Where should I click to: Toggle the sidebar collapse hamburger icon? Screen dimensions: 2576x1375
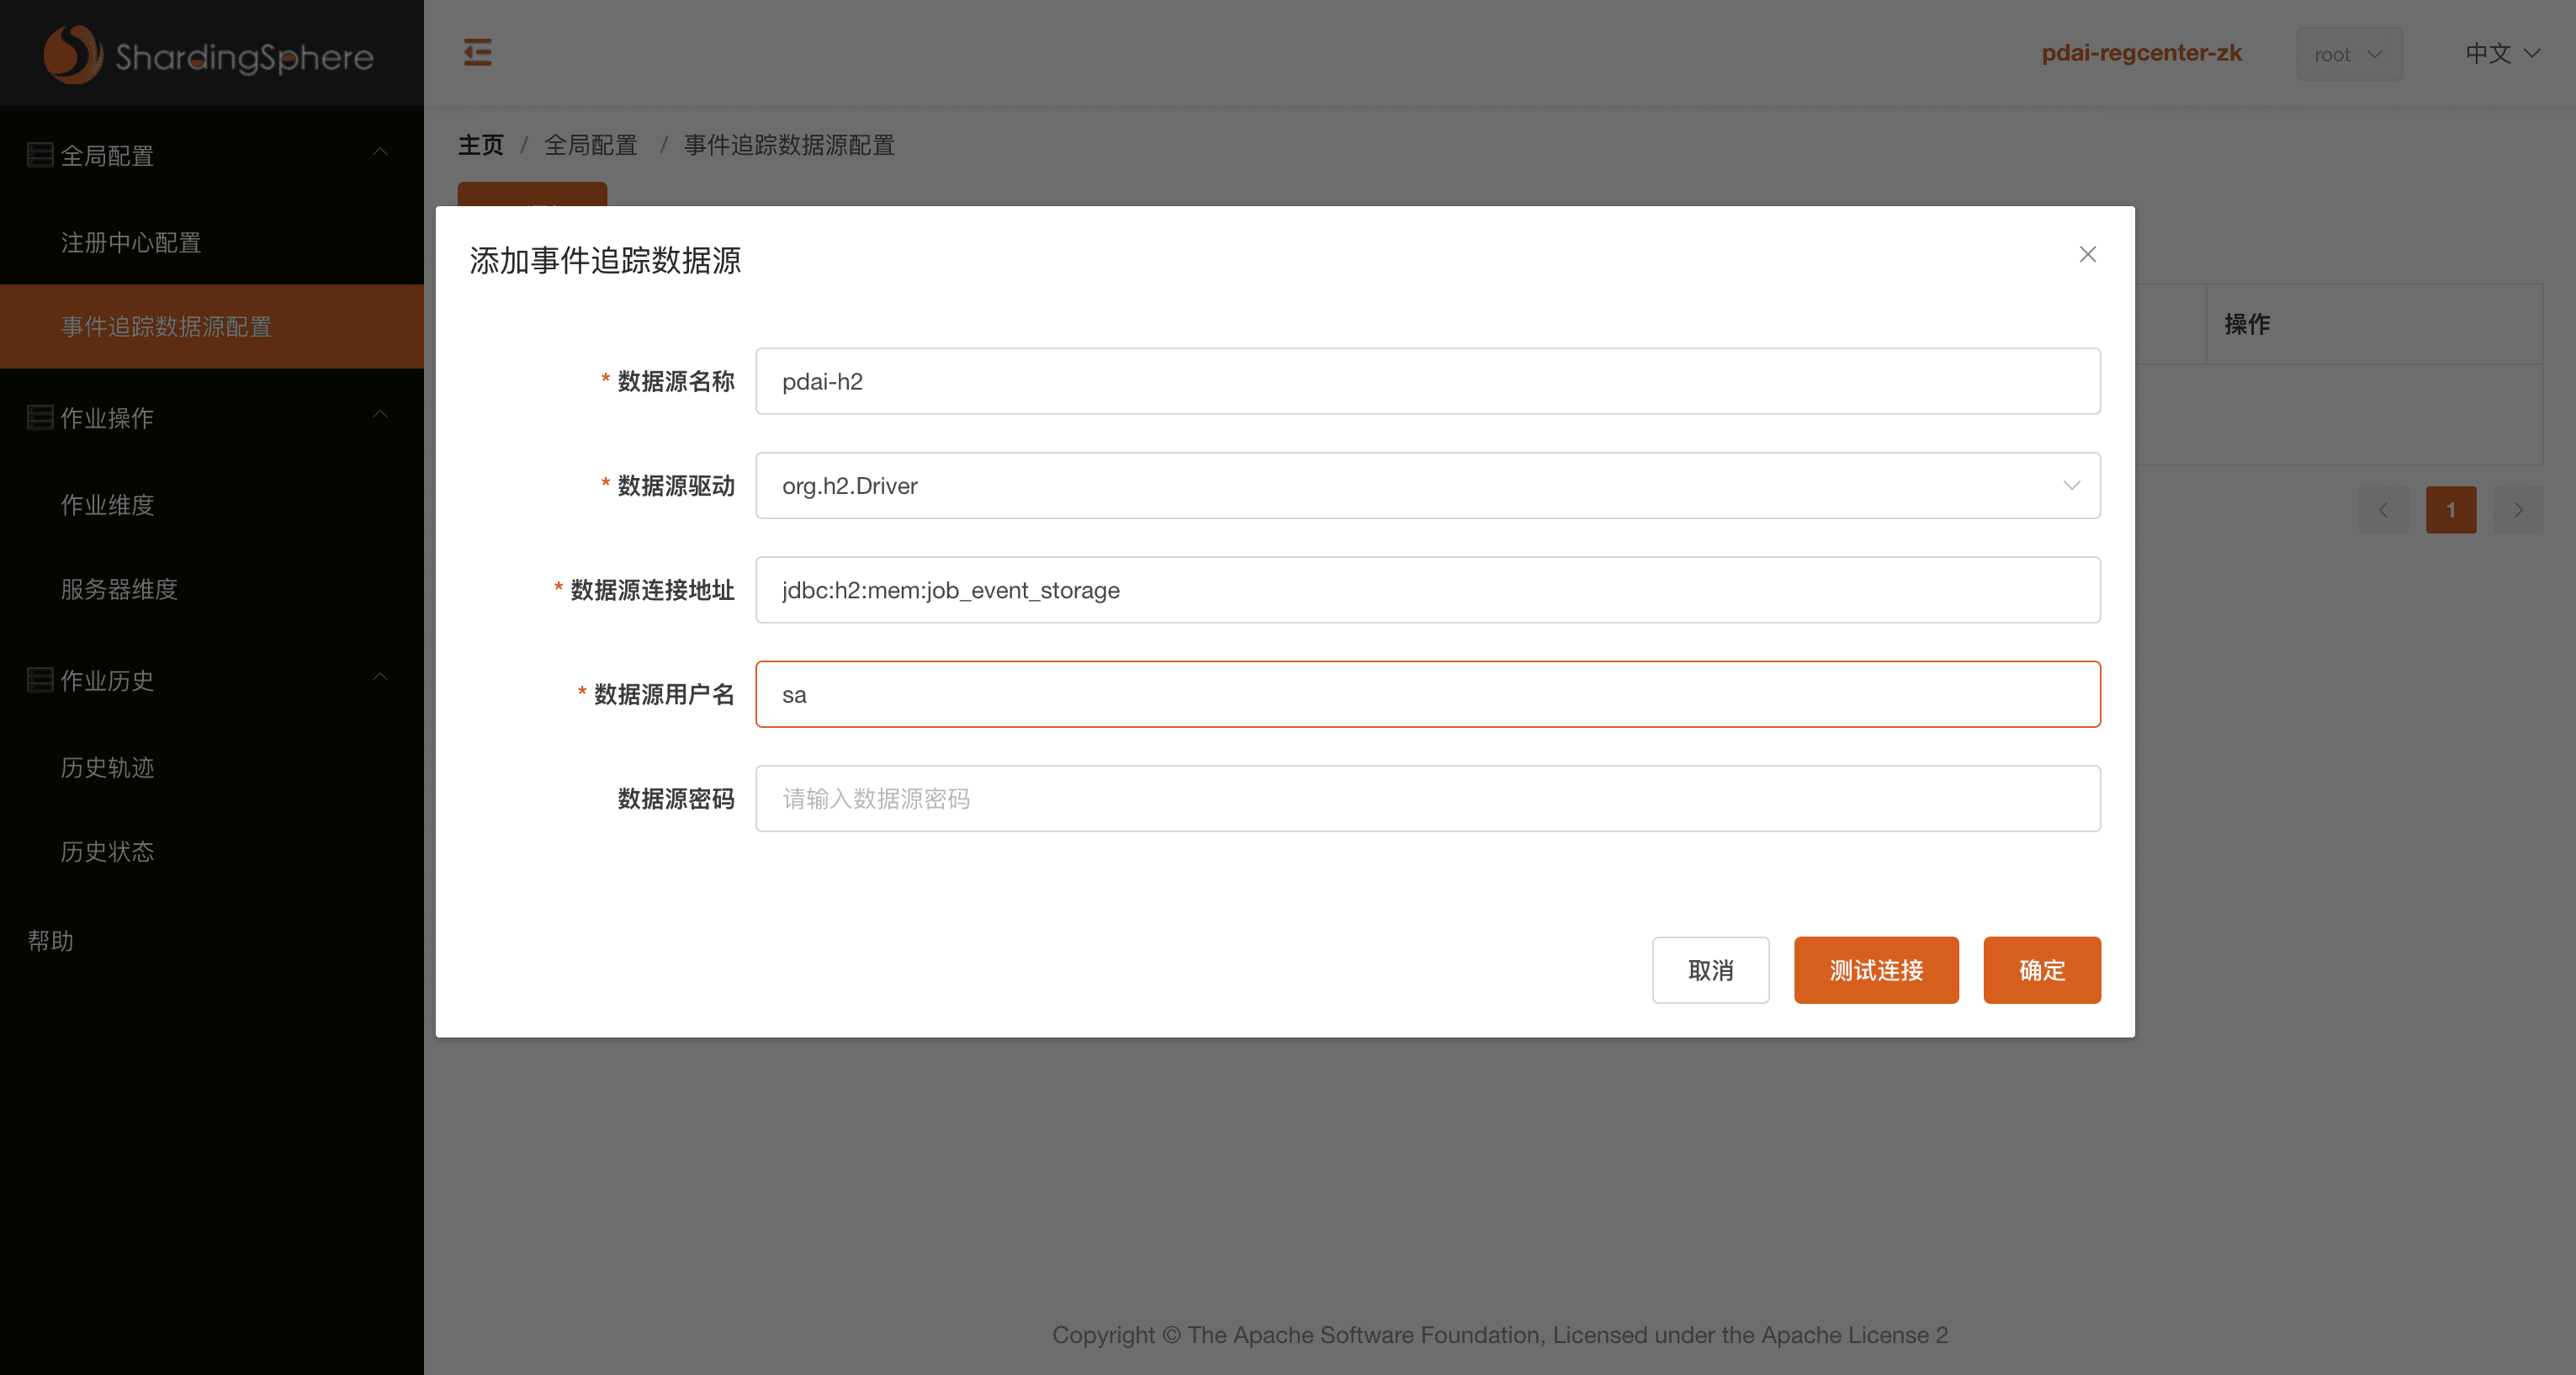[477, 52]
